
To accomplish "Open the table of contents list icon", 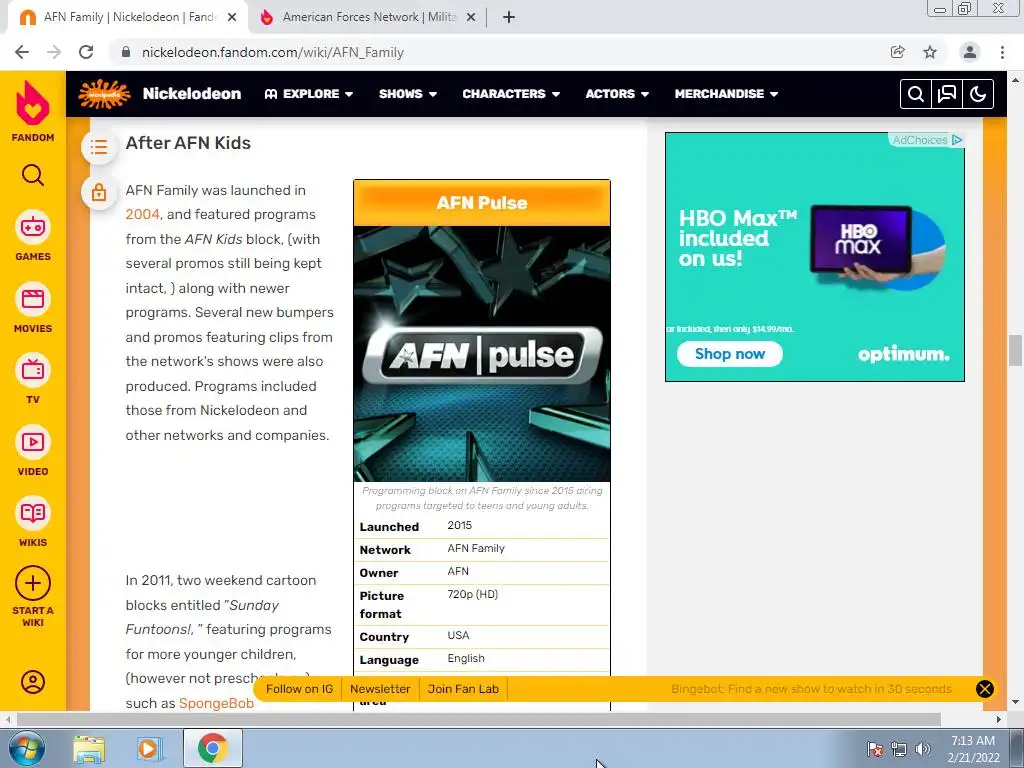I will tap(99, 146).
